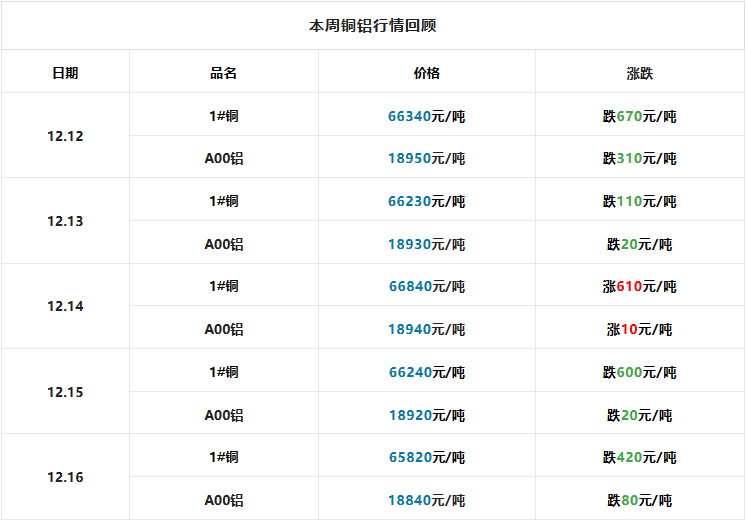Click change value 跌80元/吨

point(639,501)
